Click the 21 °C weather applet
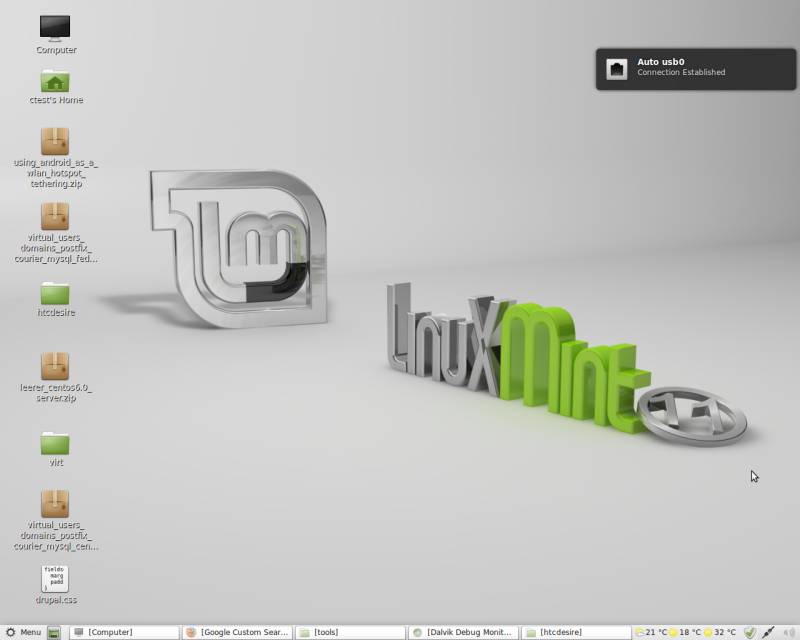The height and width of the screenshot is (640, 800). (651, 632)
